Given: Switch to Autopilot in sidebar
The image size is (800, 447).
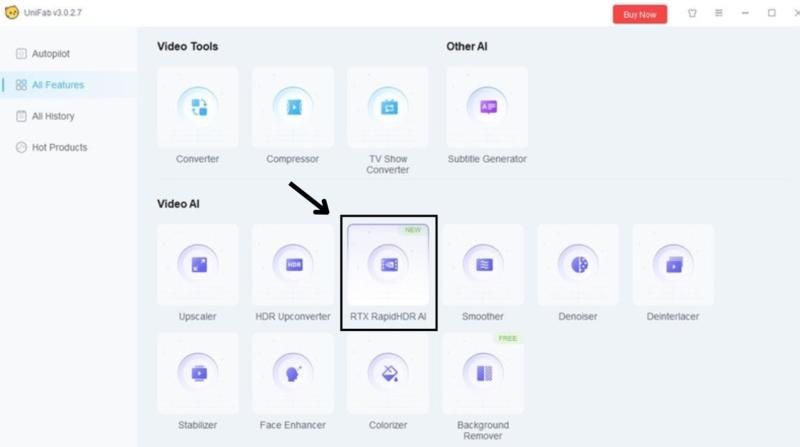Looking at the screenshot, I should pos(50,53).
